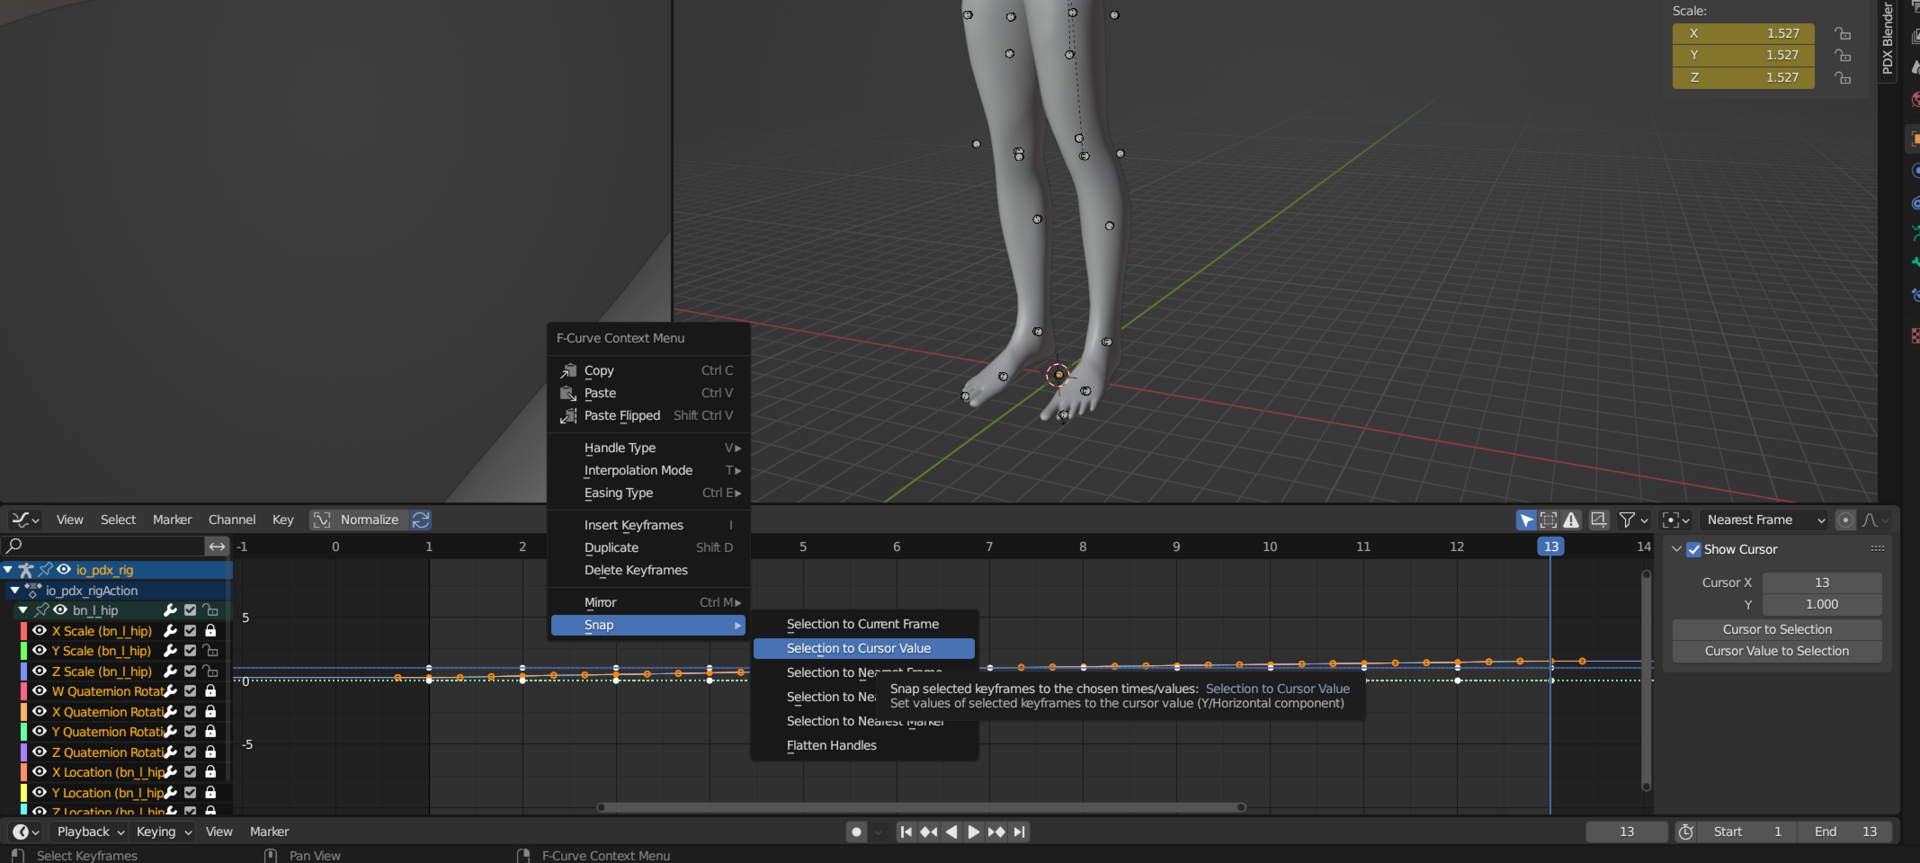Click pin icon beside io_pdx_rig
Screen dimensions: 1920x863
pos(45,570)
